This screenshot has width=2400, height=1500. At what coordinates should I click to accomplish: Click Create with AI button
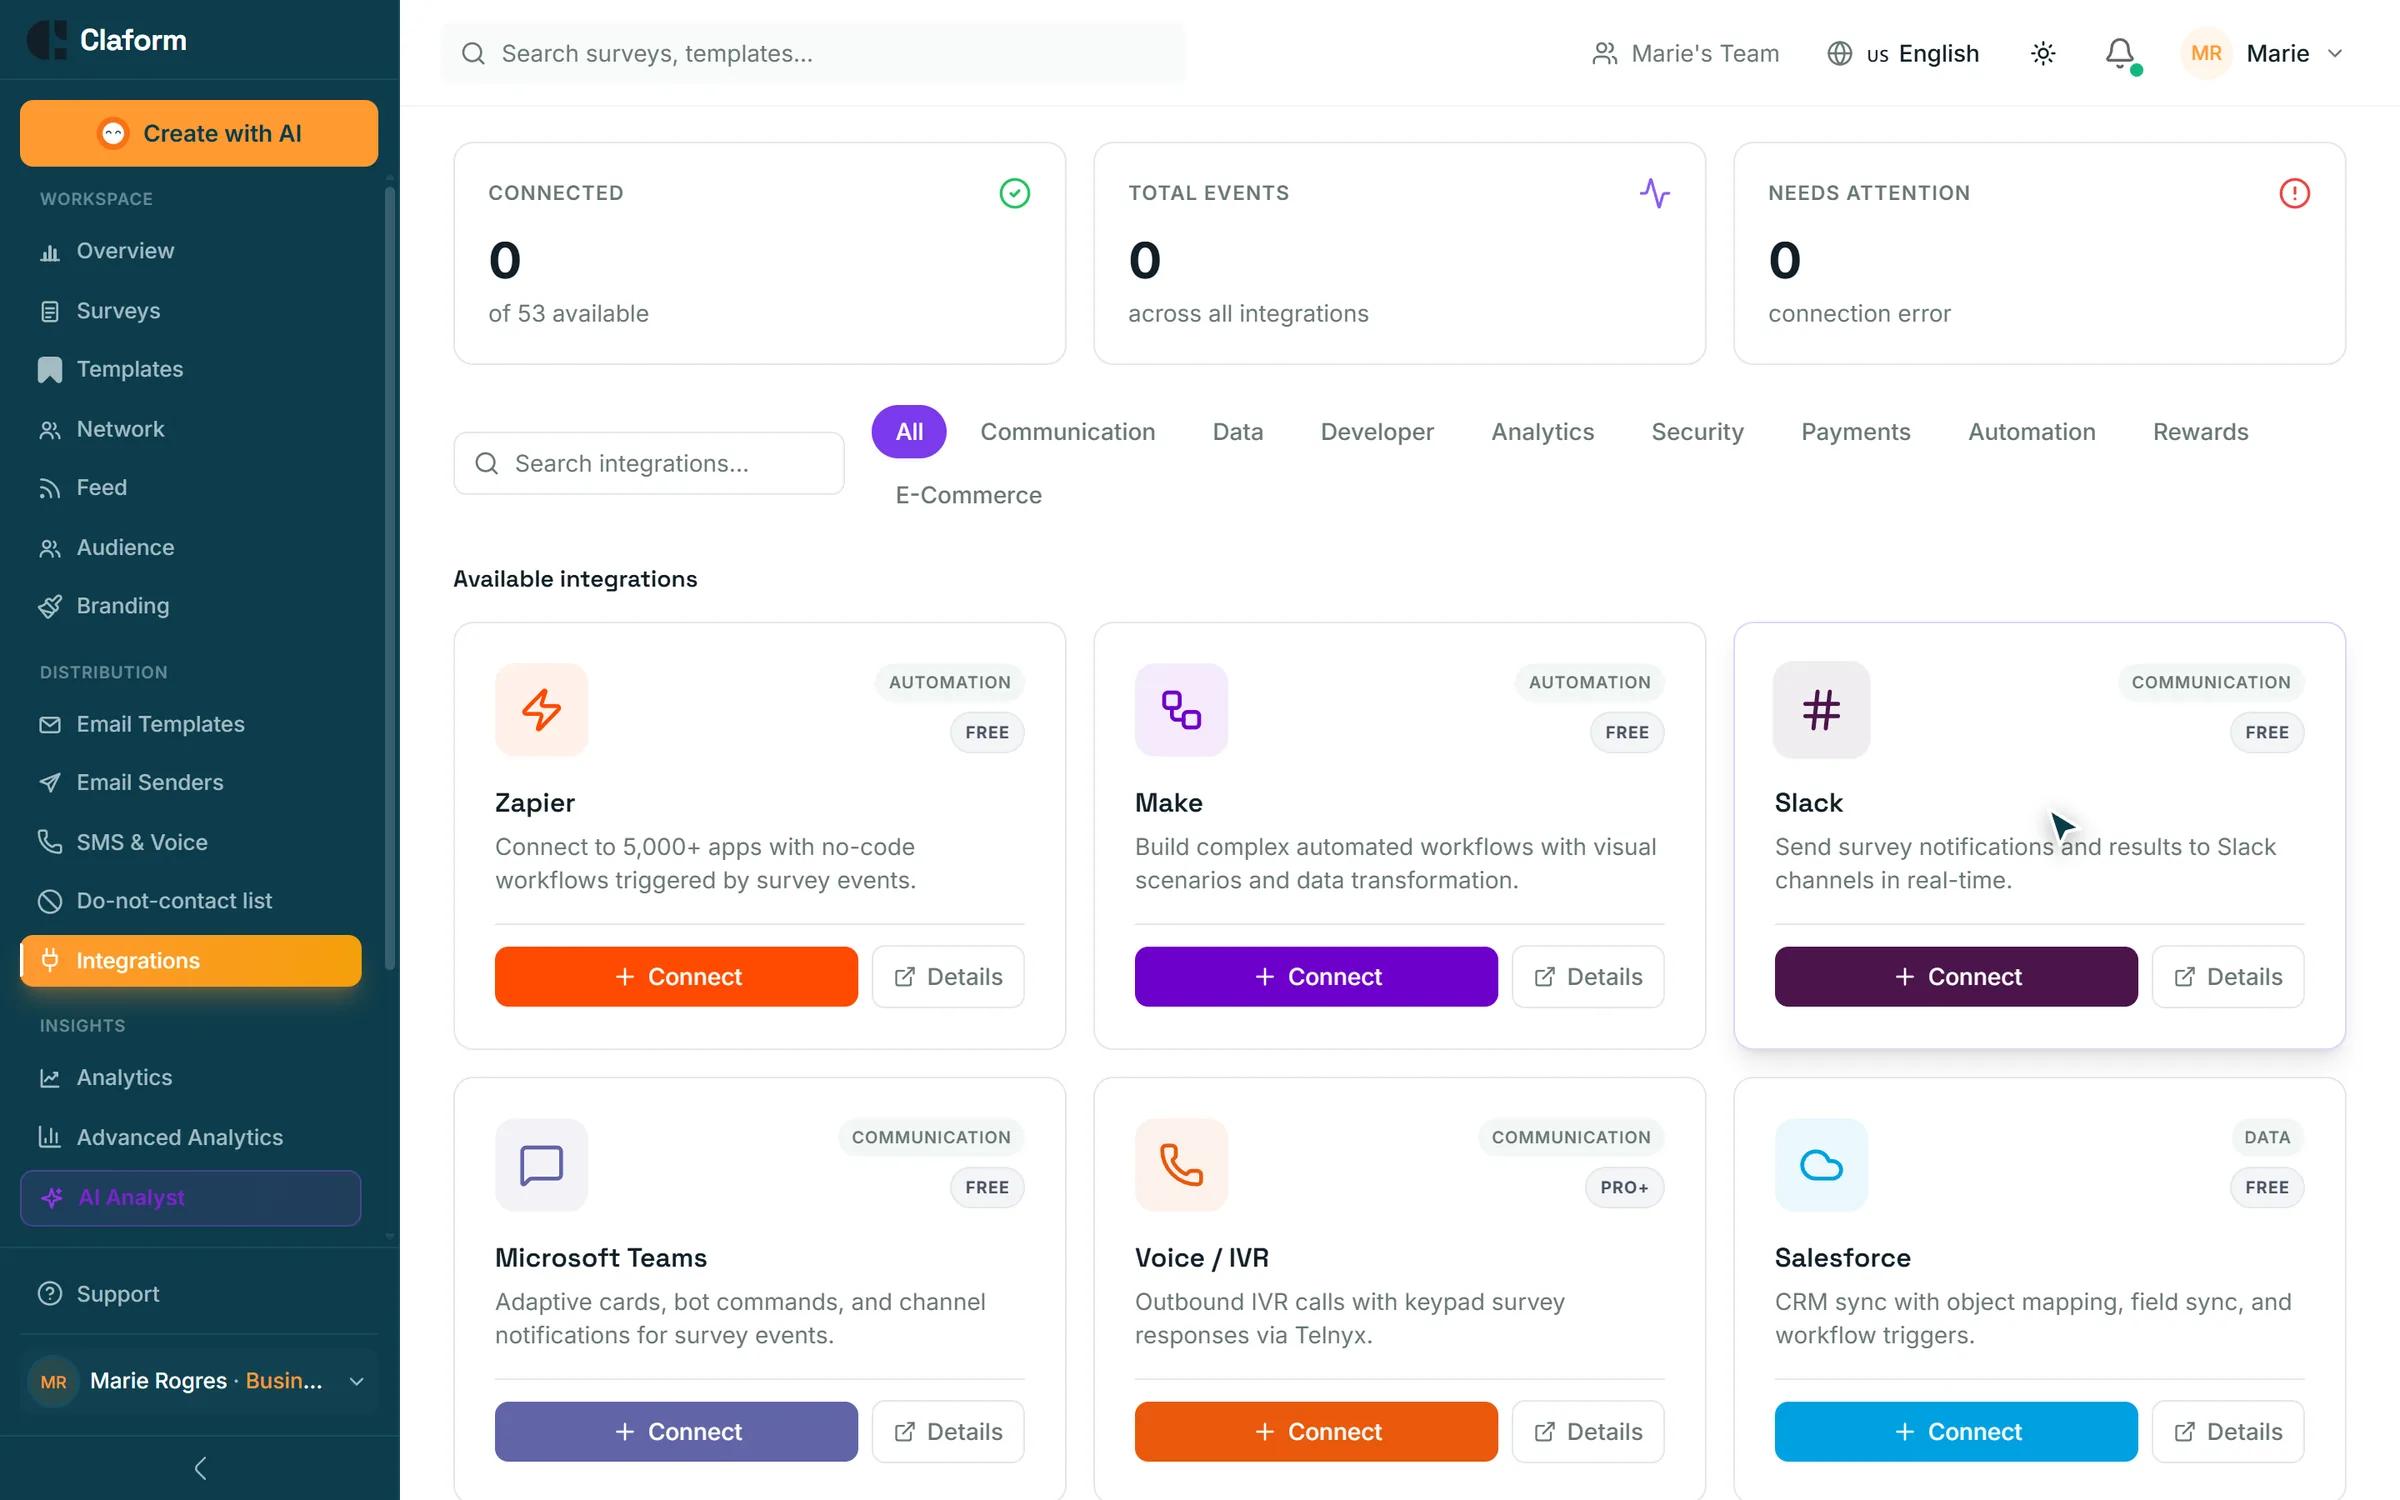point(199,133)
